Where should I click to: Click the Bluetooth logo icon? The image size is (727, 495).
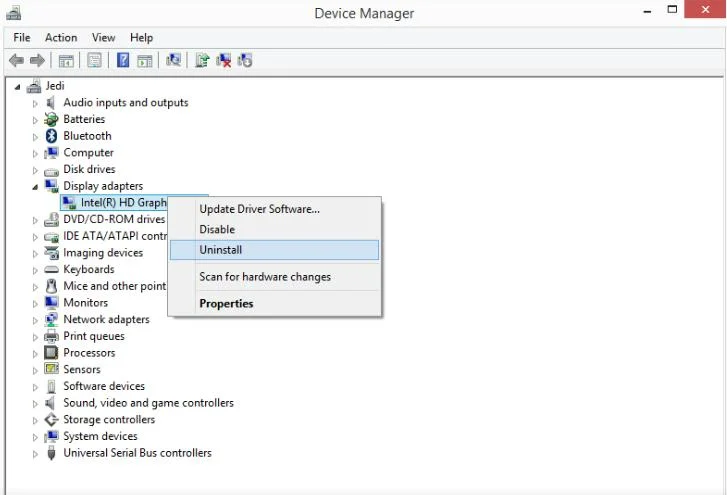(x=51, y=136)
